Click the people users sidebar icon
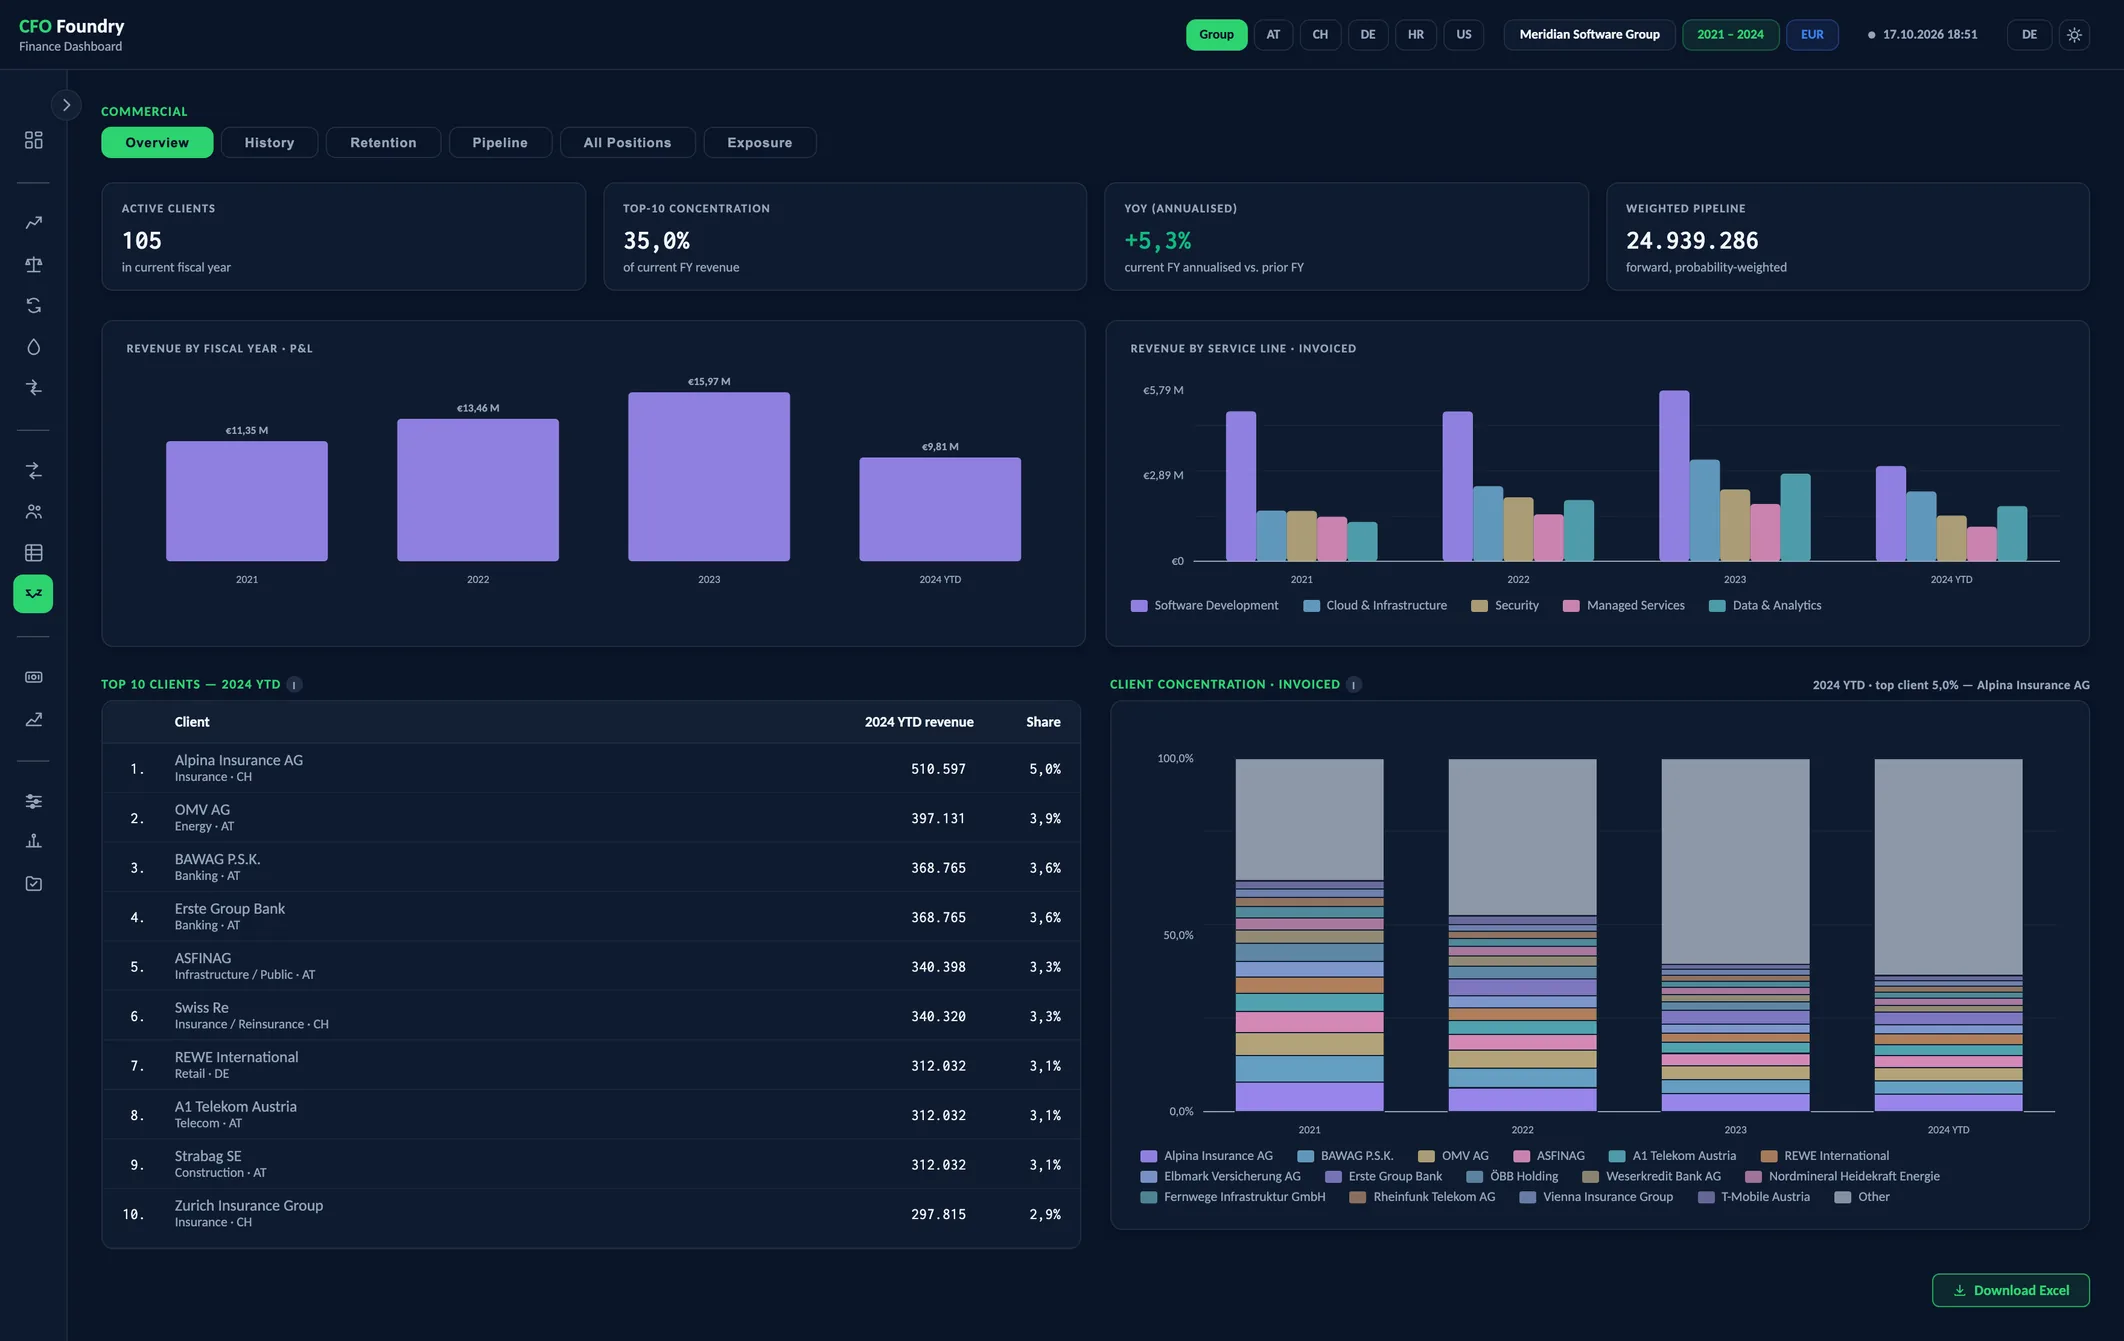Screen dimensions: 2124x1341 [33, 511]
